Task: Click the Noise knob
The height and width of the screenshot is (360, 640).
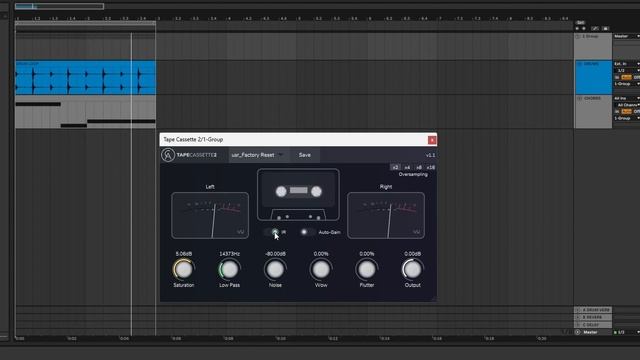Action: [x=275, y=269]
